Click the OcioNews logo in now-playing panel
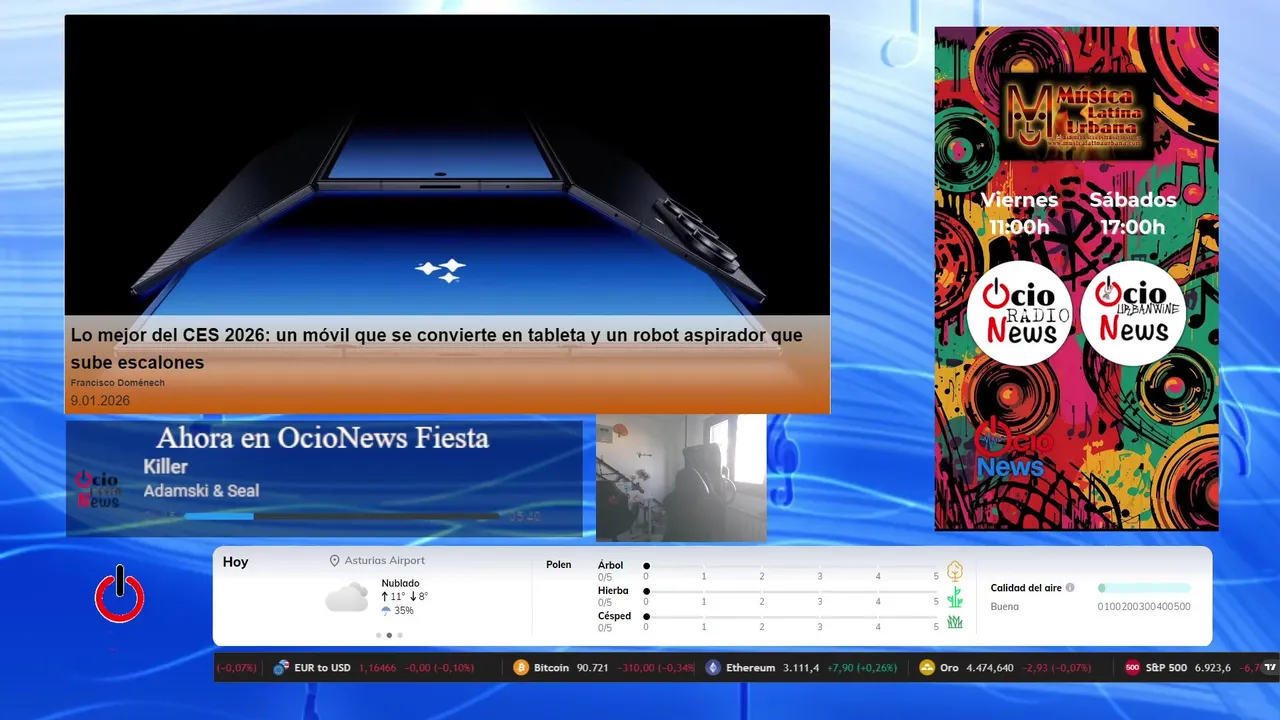This screenshot has width=1280, height=720. point(98,489)
